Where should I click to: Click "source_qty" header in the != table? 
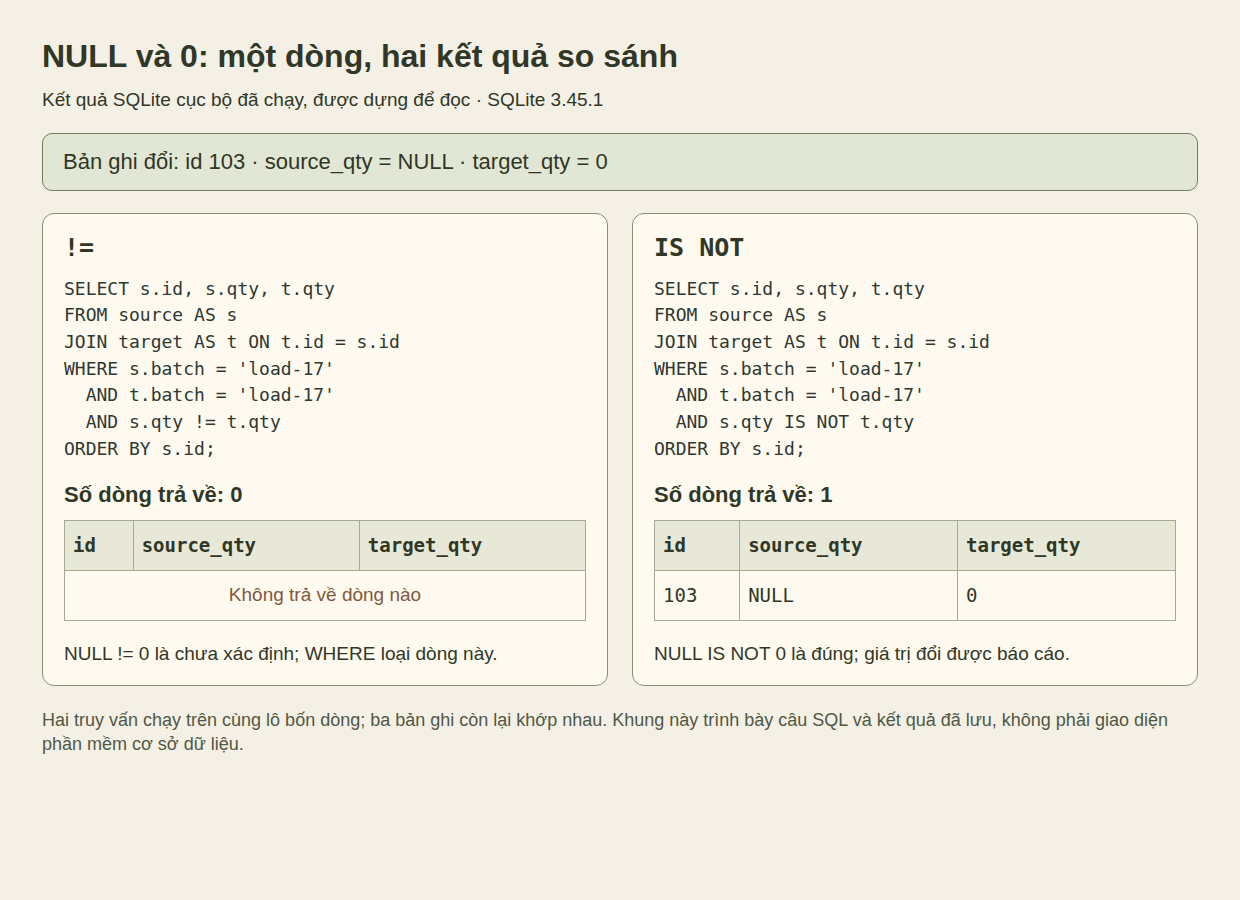coord(246,545)
